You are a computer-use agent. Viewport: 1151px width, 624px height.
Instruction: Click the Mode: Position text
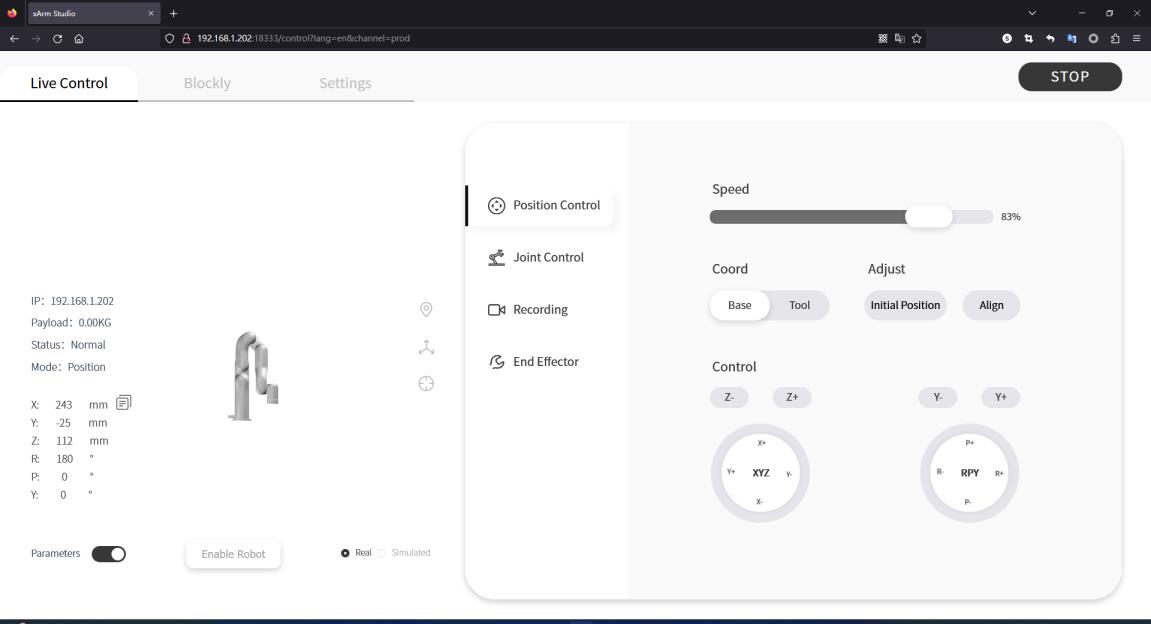[68, 367]
